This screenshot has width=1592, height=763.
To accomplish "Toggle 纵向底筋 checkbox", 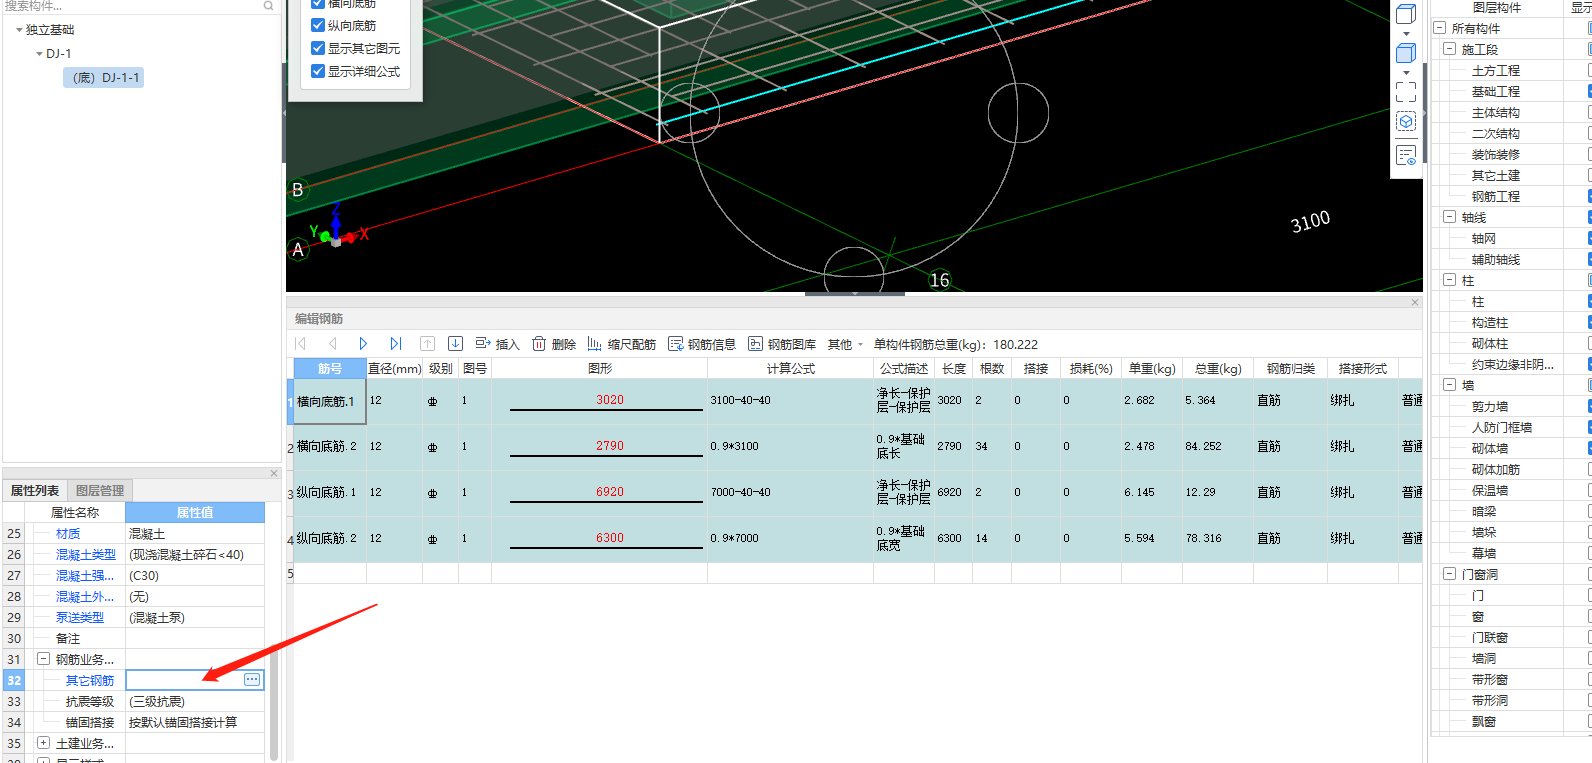I will click(318, 25).
